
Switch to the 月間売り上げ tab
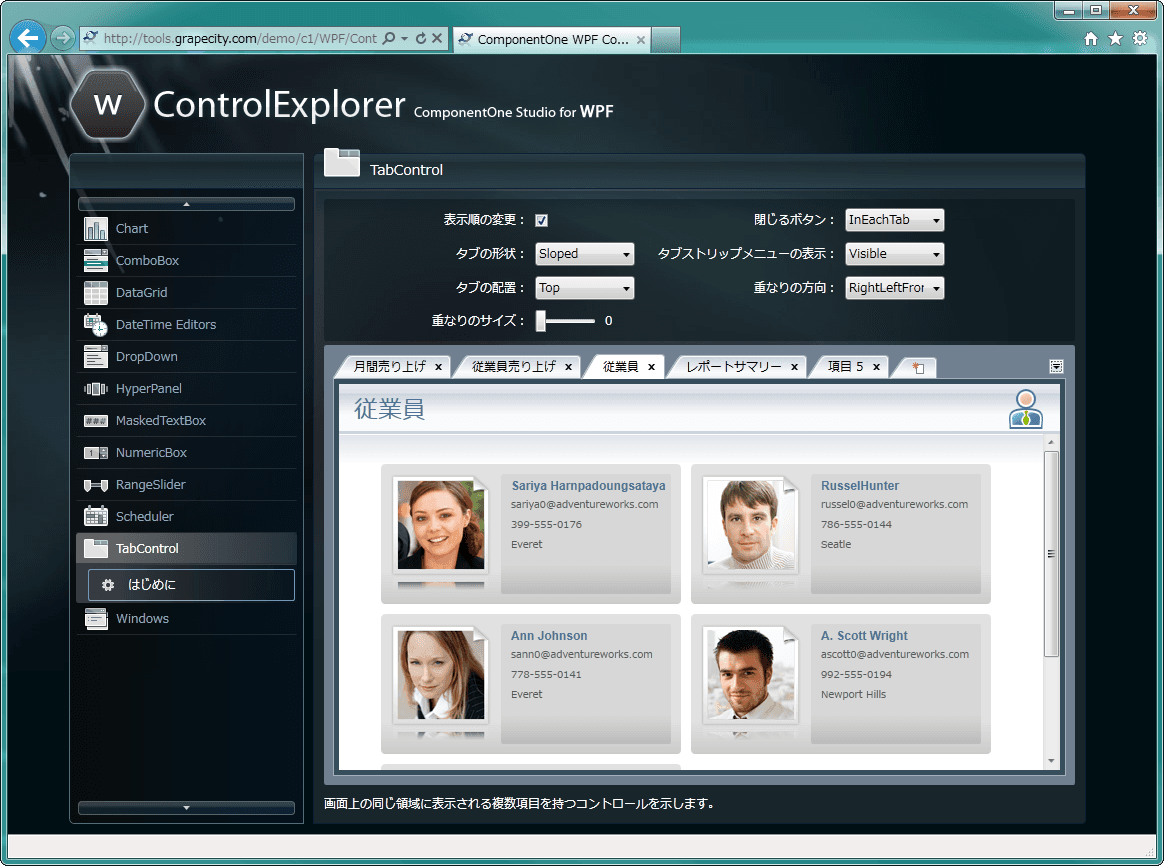click(390, 367)
